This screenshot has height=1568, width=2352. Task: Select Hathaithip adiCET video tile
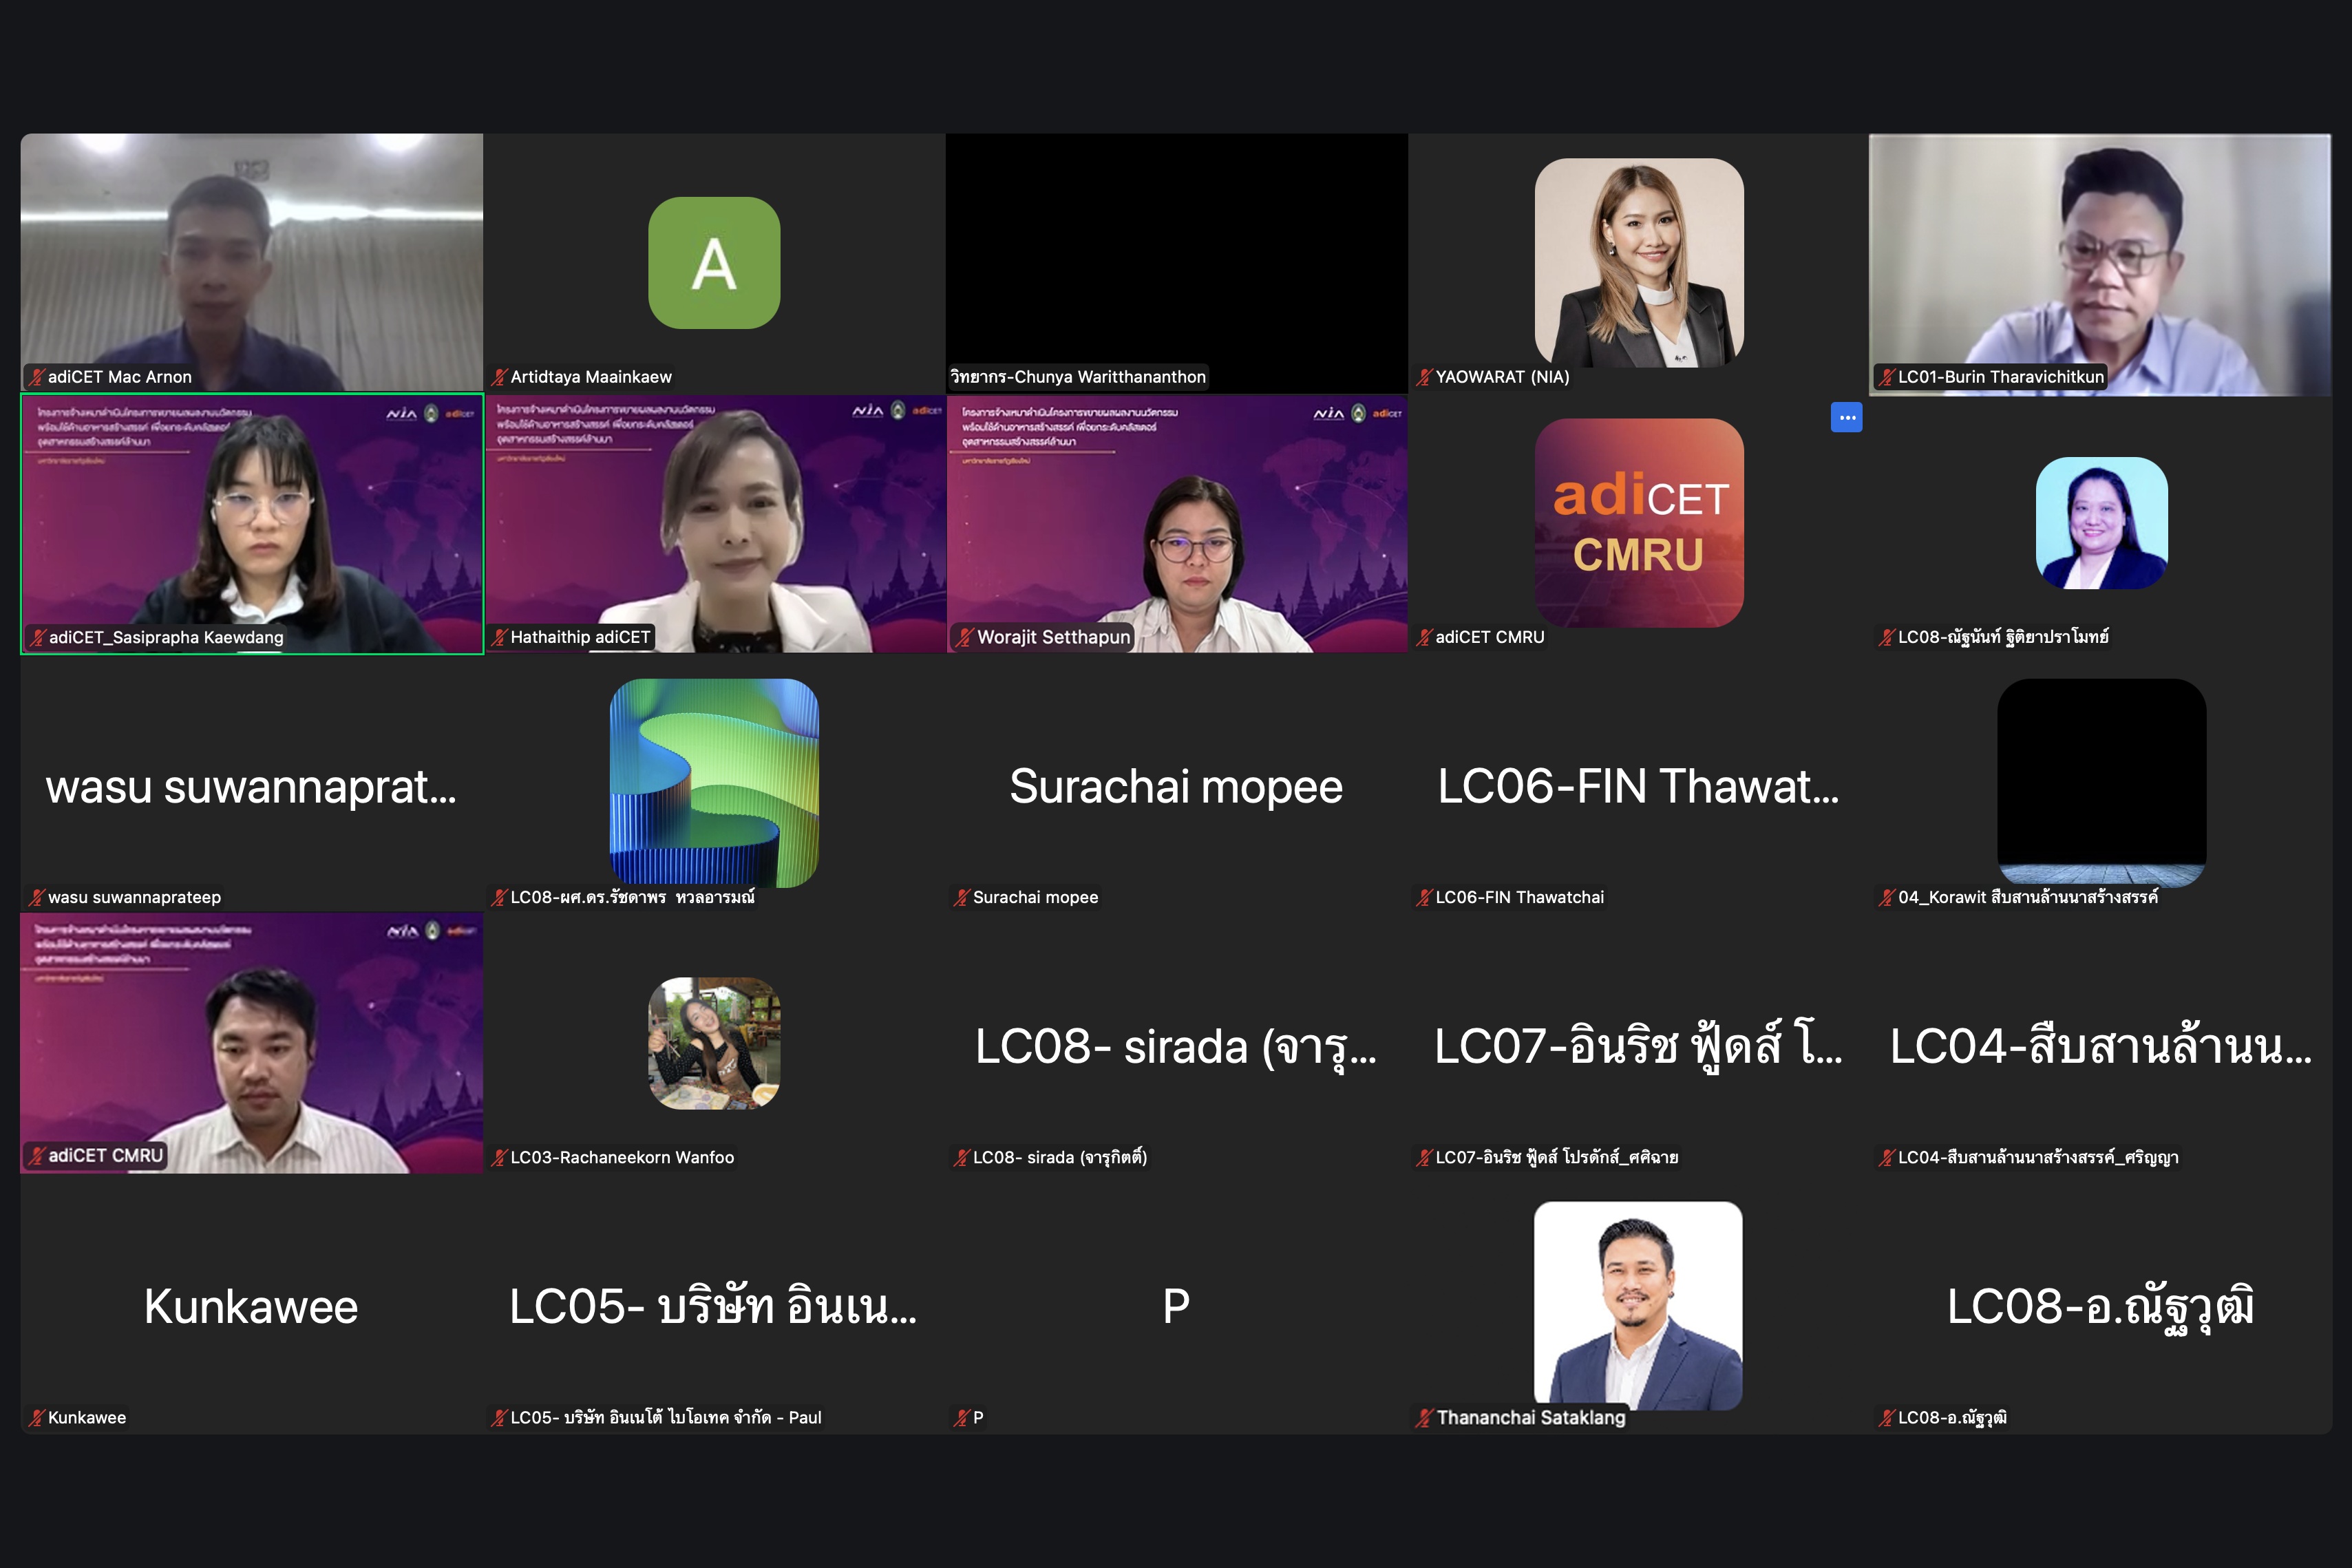[x=715, y=524]
